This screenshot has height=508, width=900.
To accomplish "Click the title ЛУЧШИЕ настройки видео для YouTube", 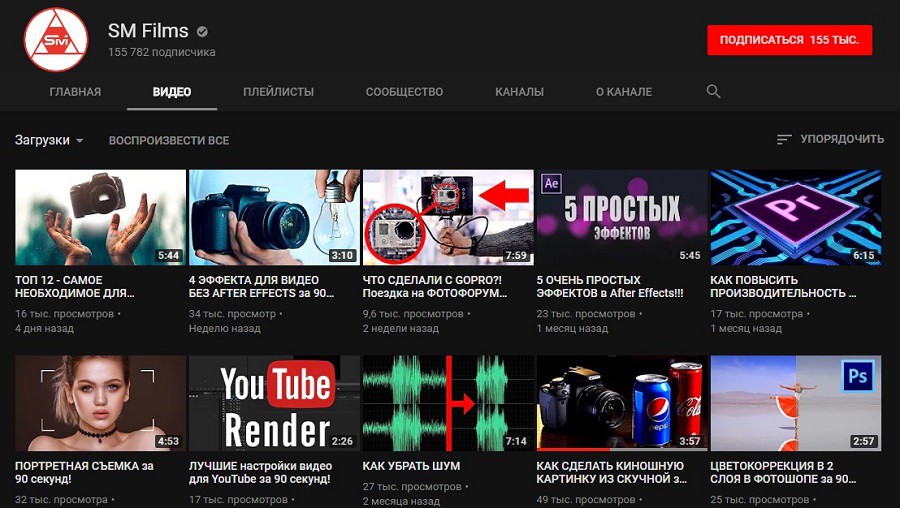I will pos(260,472).
